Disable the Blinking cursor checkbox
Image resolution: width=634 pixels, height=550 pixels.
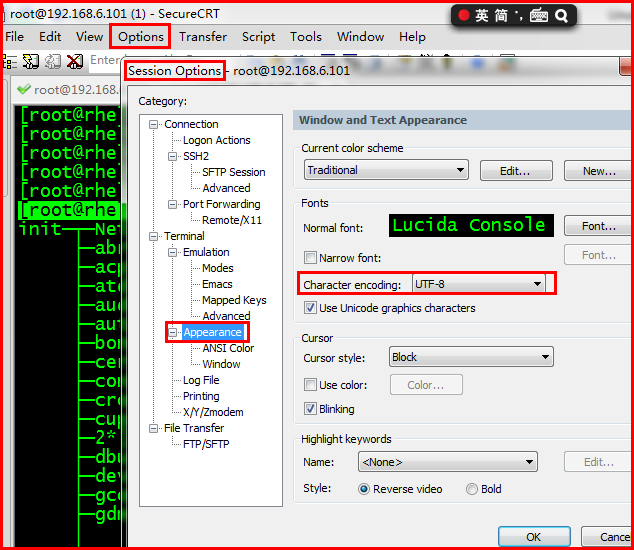tap(310, 408)
